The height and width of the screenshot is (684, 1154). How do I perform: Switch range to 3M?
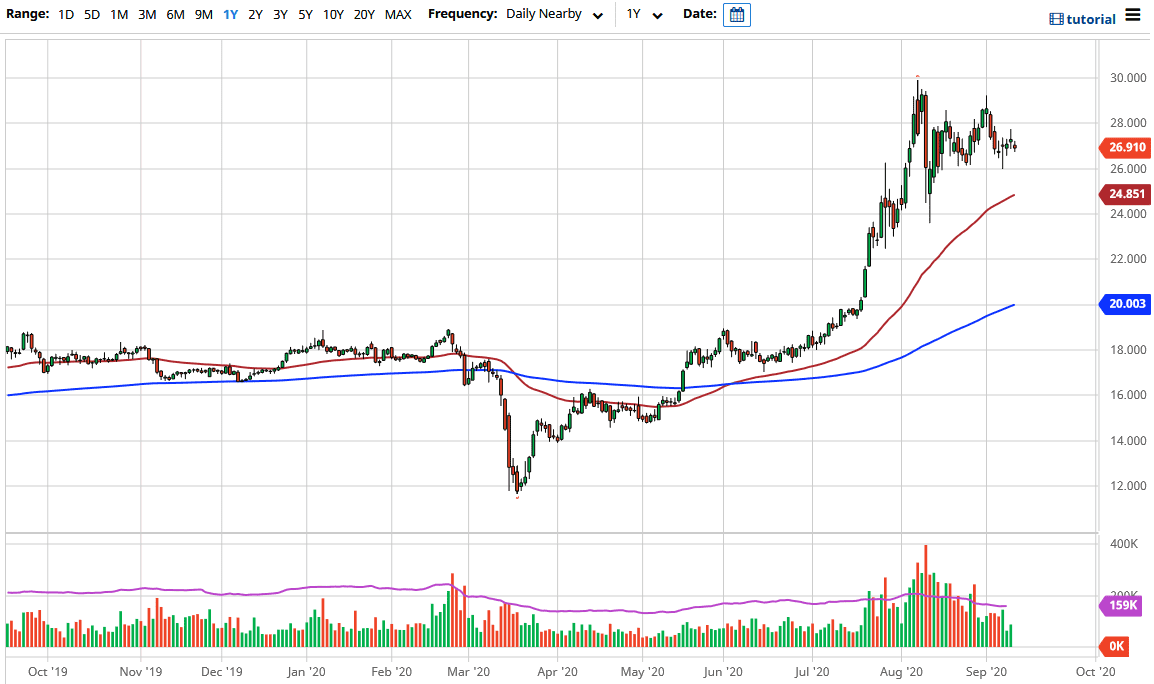(147, 15)
